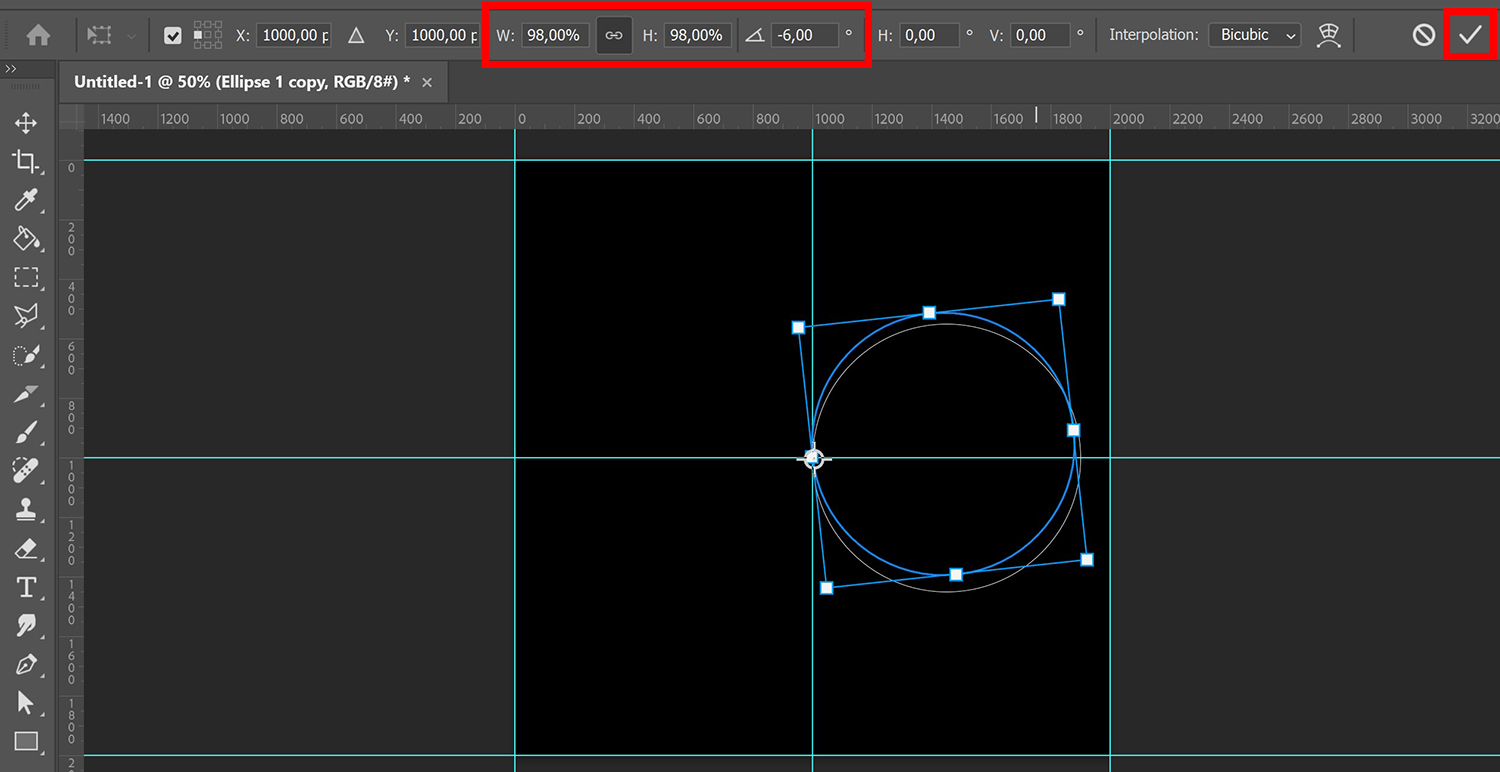Select the Clone Stamp tool
This screenshot has height=772, width=1500.
tap(27, 510)
